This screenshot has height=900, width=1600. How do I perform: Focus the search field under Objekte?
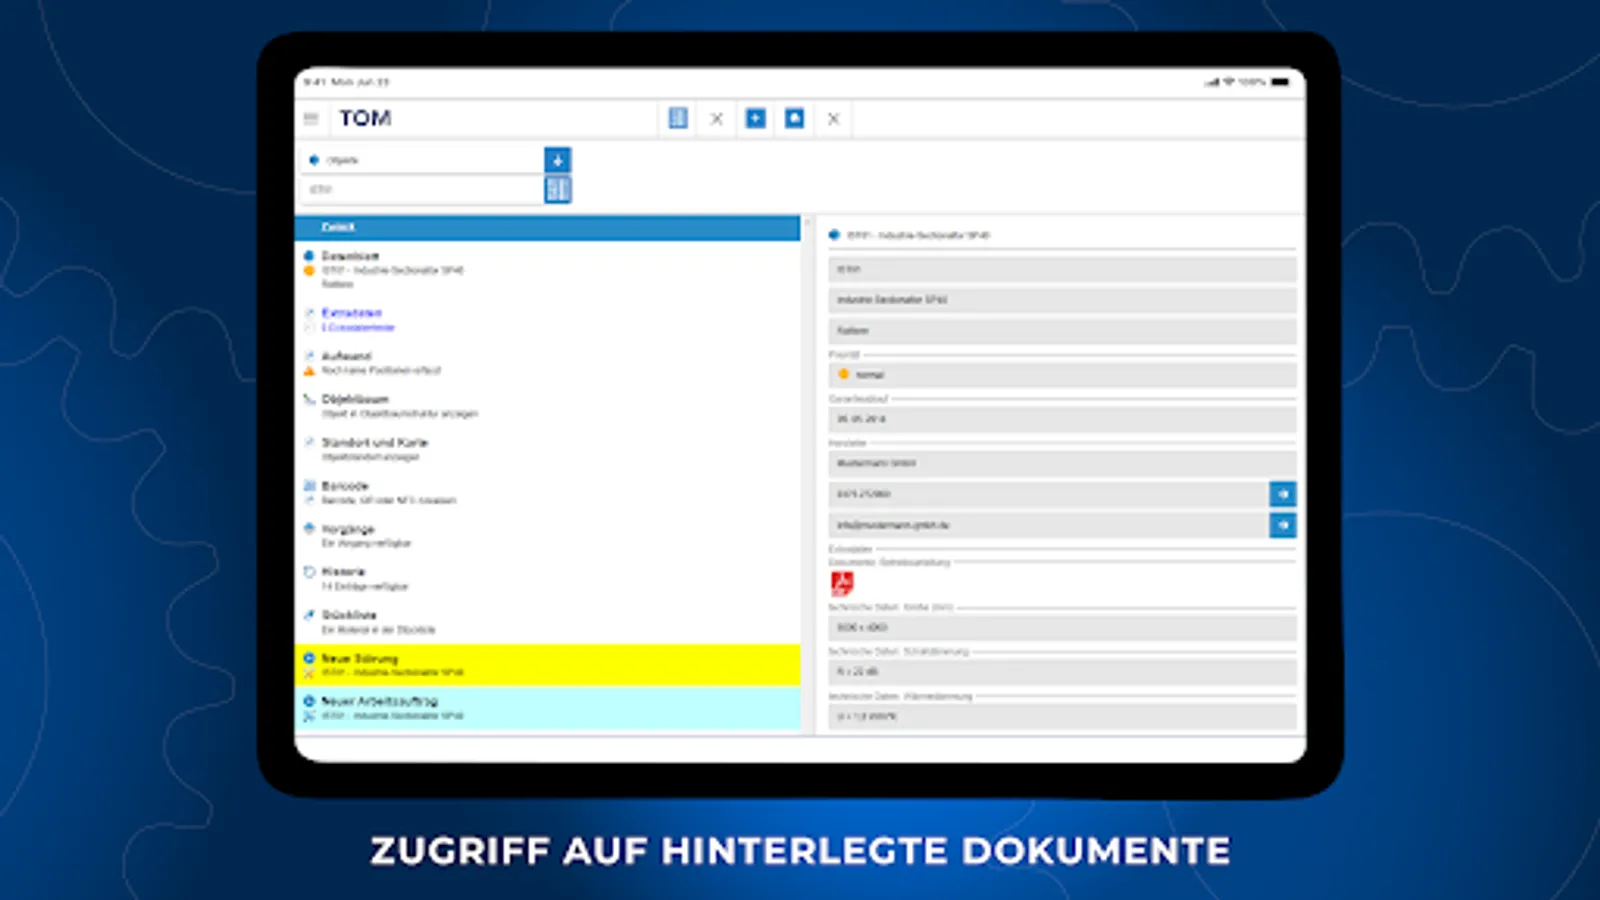(x=422, y=189)
